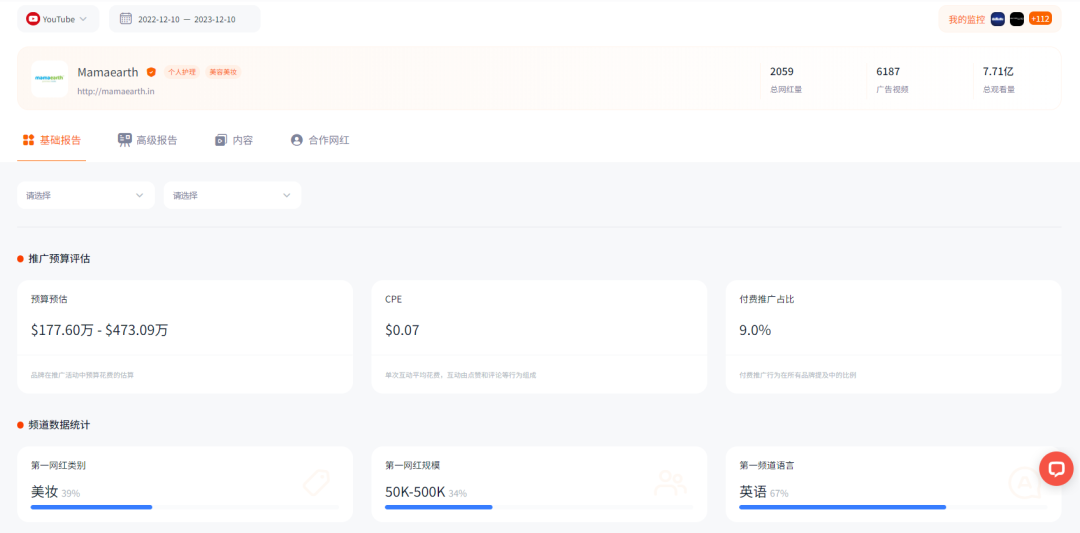
Task: Open the date range 2022-12-10 — 2023-12-10 field
Action: pyautogui.click(x=185, y=19)
